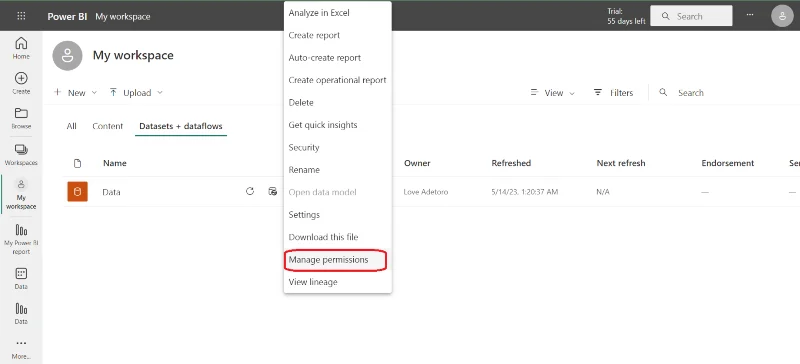This screenshot has height=364, width=800.
Task: Go to Home in the sidebar
Action: 21,48
